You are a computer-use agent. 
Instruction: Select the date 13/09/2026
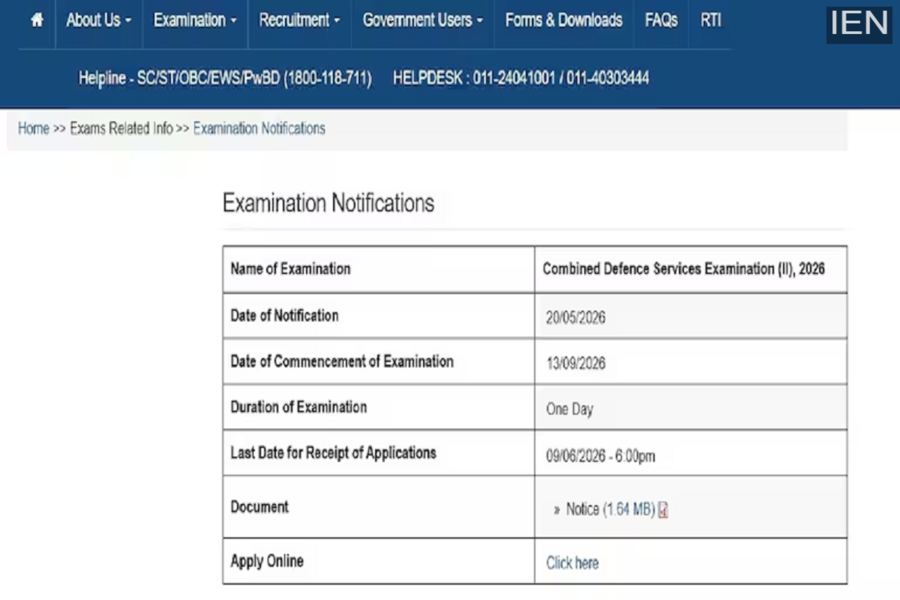pos(576,363)
